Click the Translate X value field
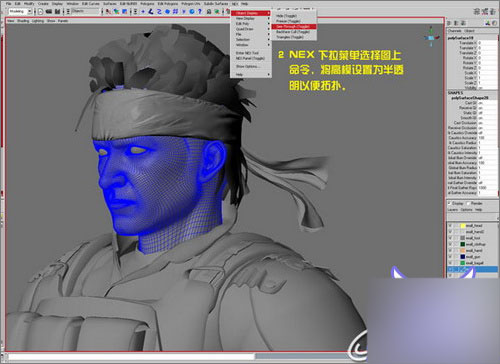Image resolution: width=500 pixels, height=364 pixels. pyautogui.click(x=487, y=43)
